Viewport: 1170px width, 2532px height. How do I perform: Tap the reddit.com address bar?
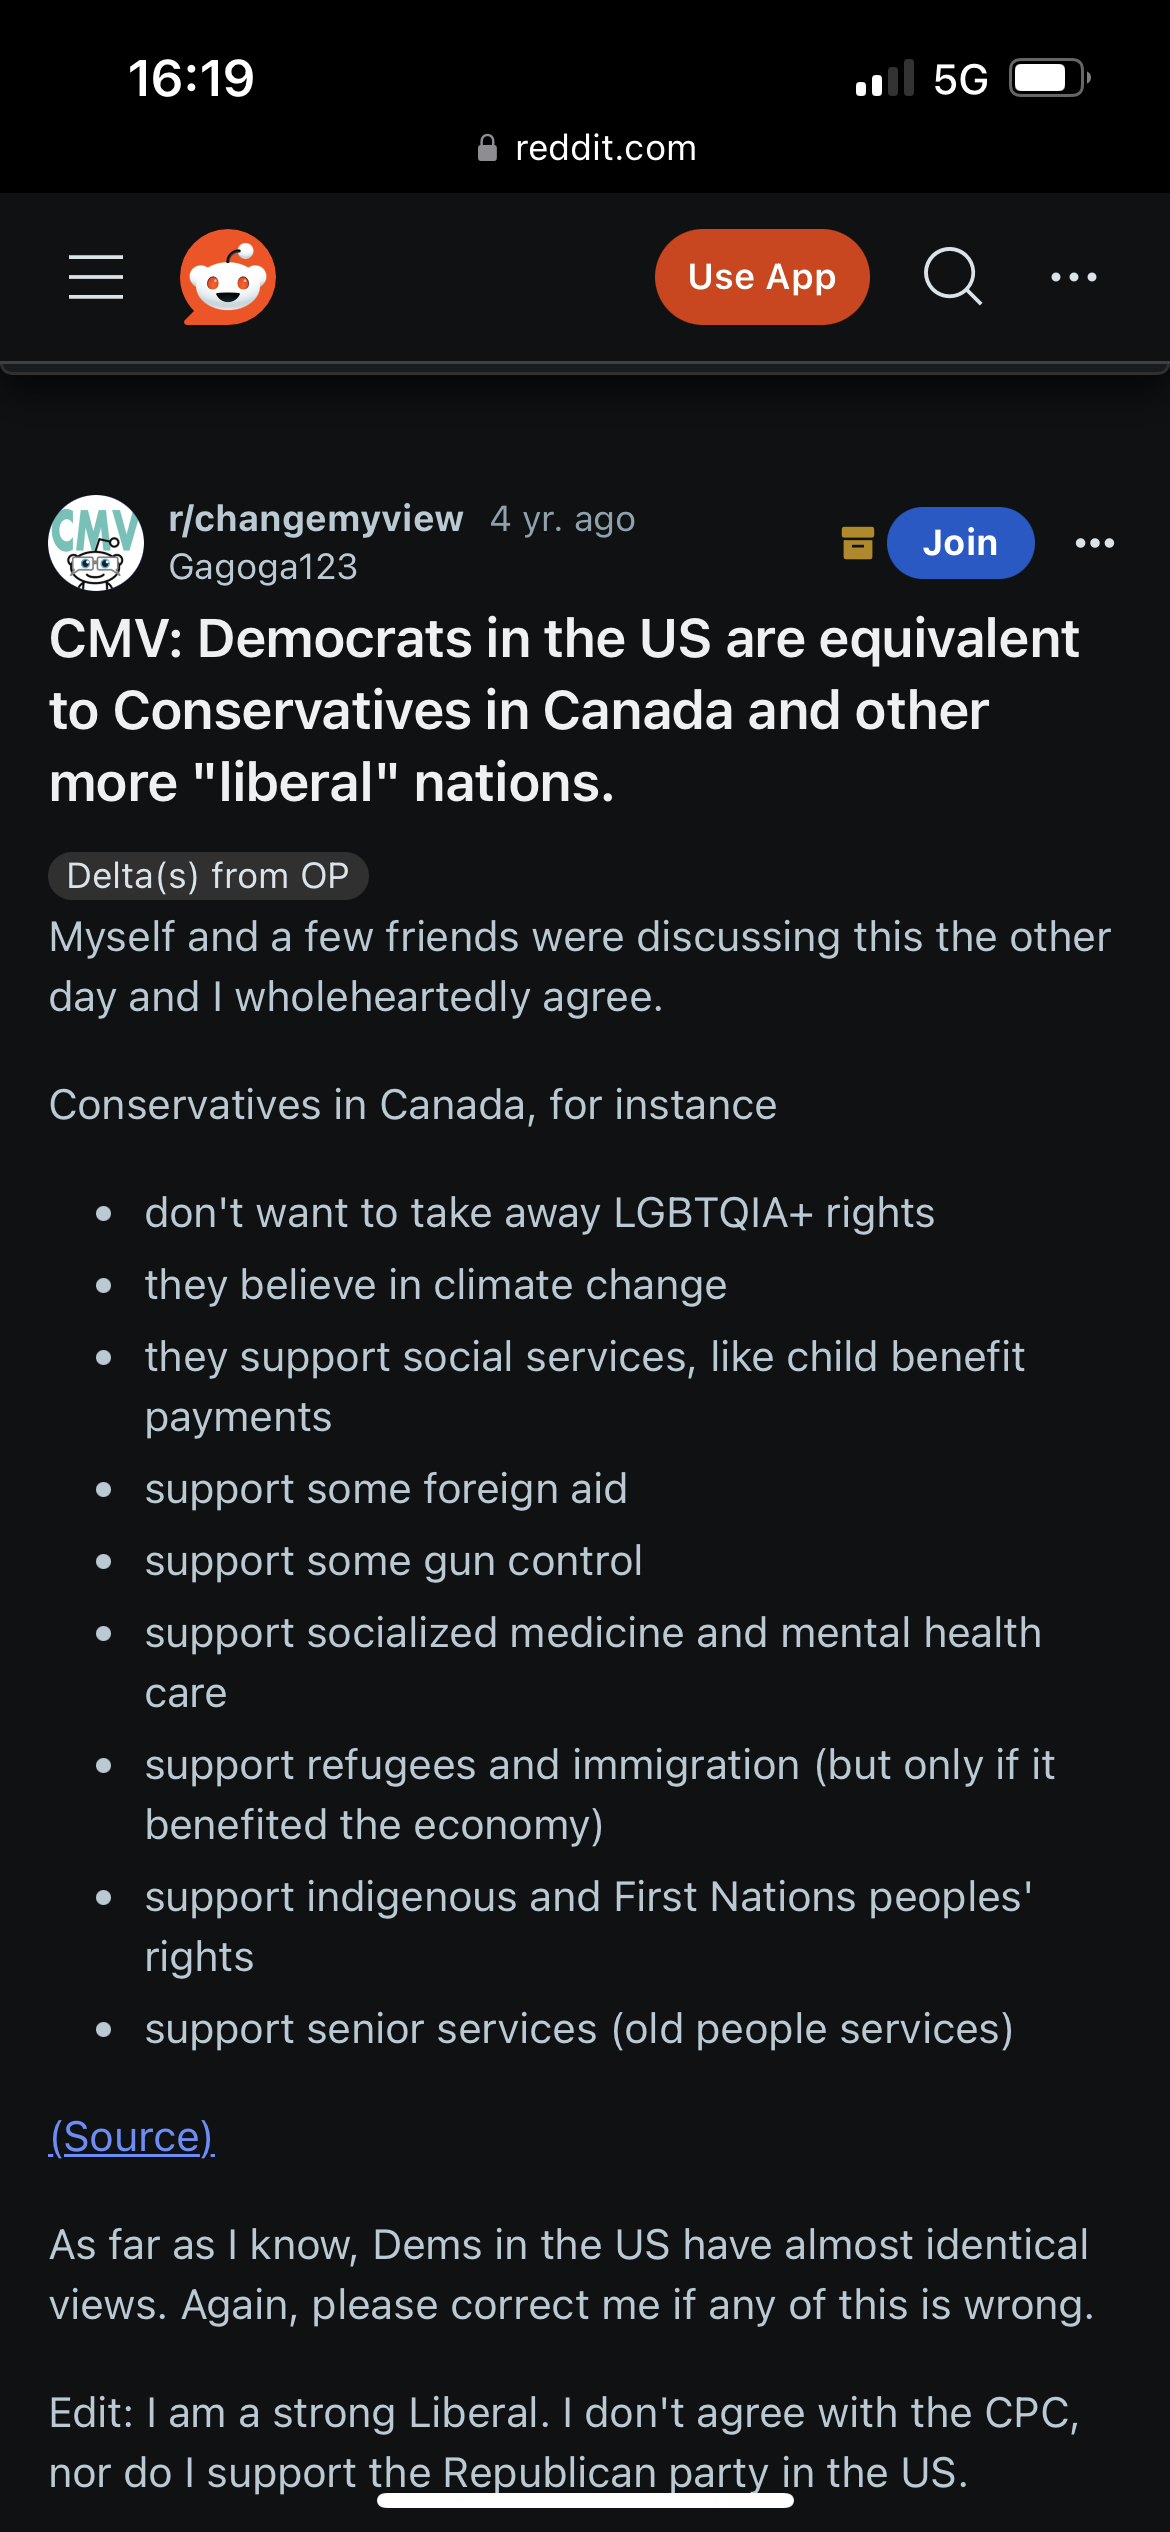click(586, 148)
